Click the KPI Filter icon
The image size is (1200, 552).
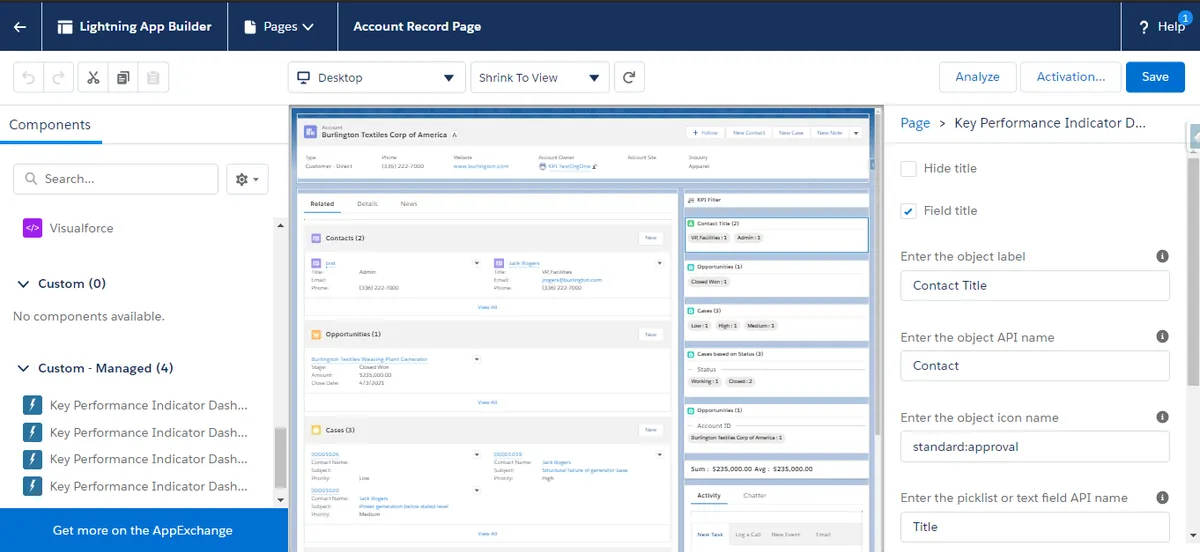click(x=690, y=200)
